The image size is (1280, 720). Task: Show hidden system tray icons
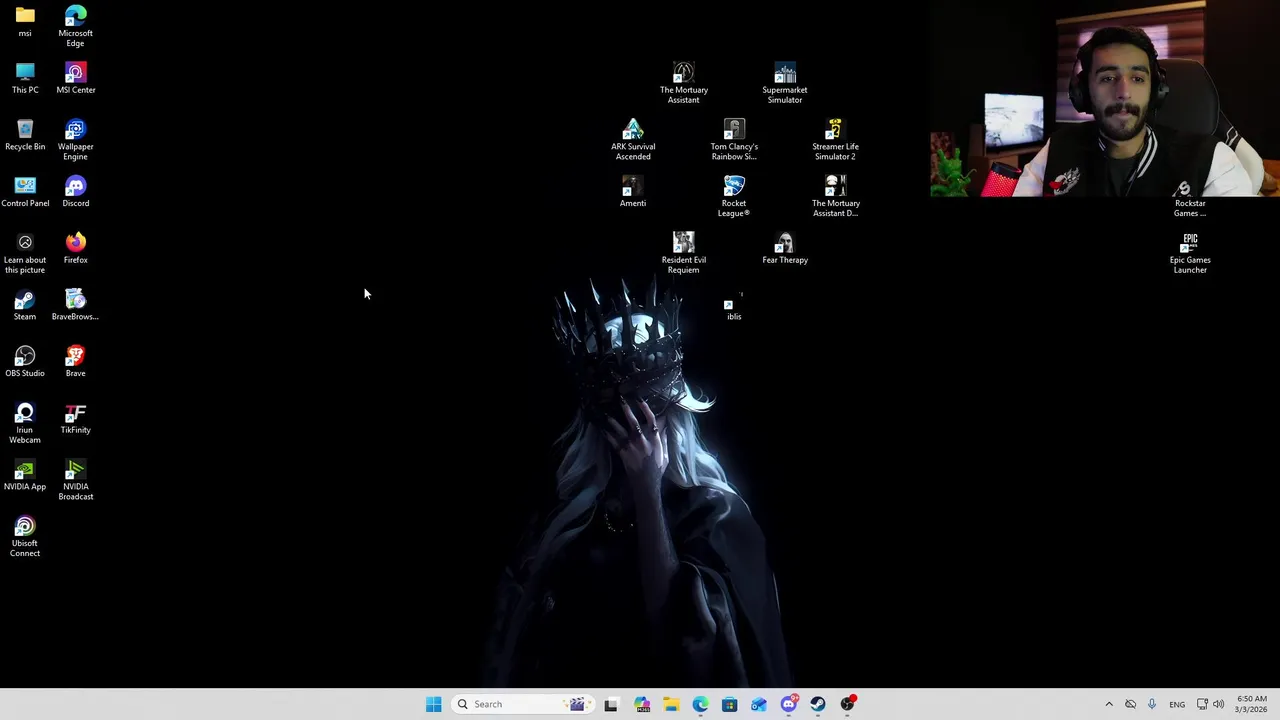click(1109, 704)
